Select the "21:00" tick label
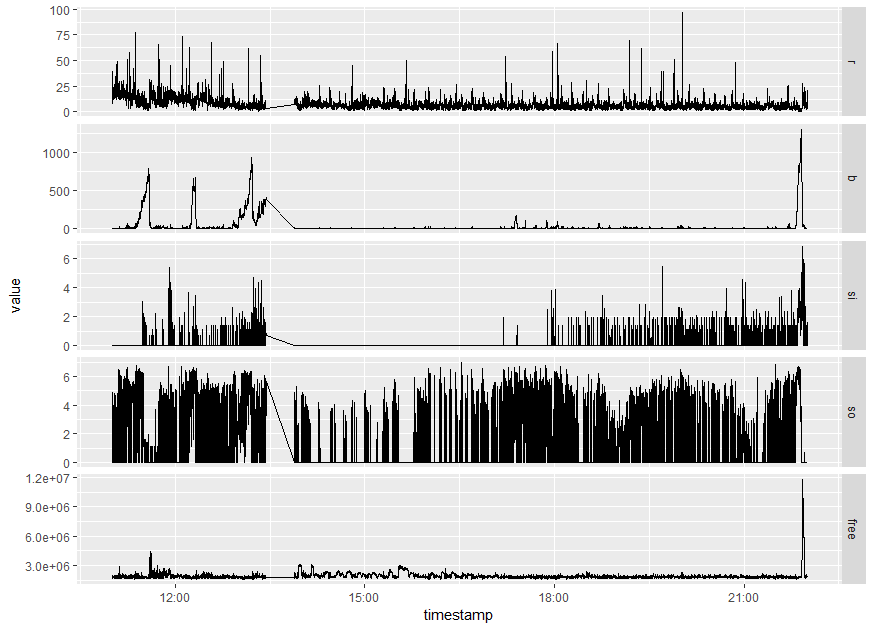874x630 pixels. (744, 596)
